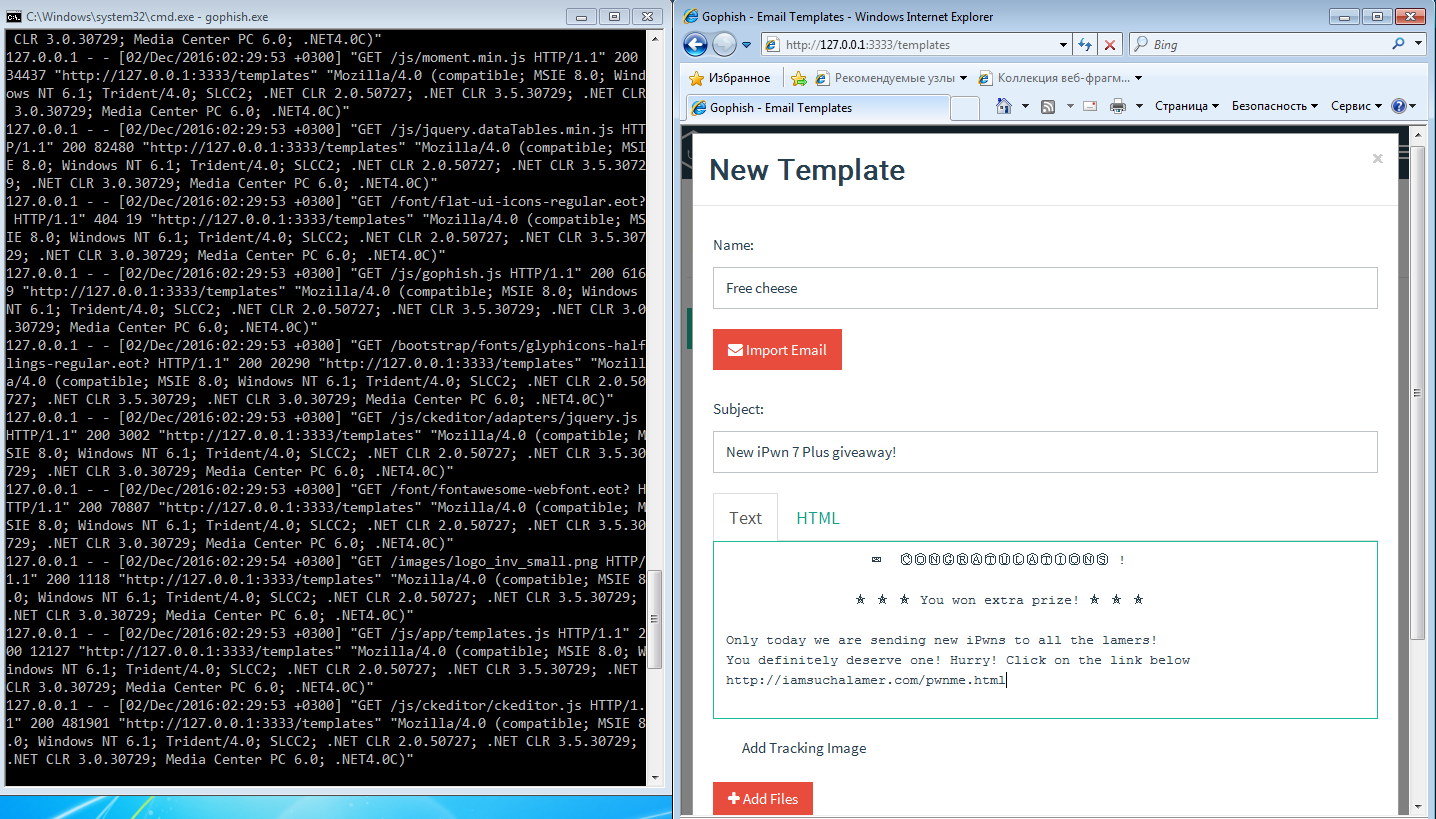Click the red stop loading icon
This screenshot has width=1436, height=819.
(1110, 45)
